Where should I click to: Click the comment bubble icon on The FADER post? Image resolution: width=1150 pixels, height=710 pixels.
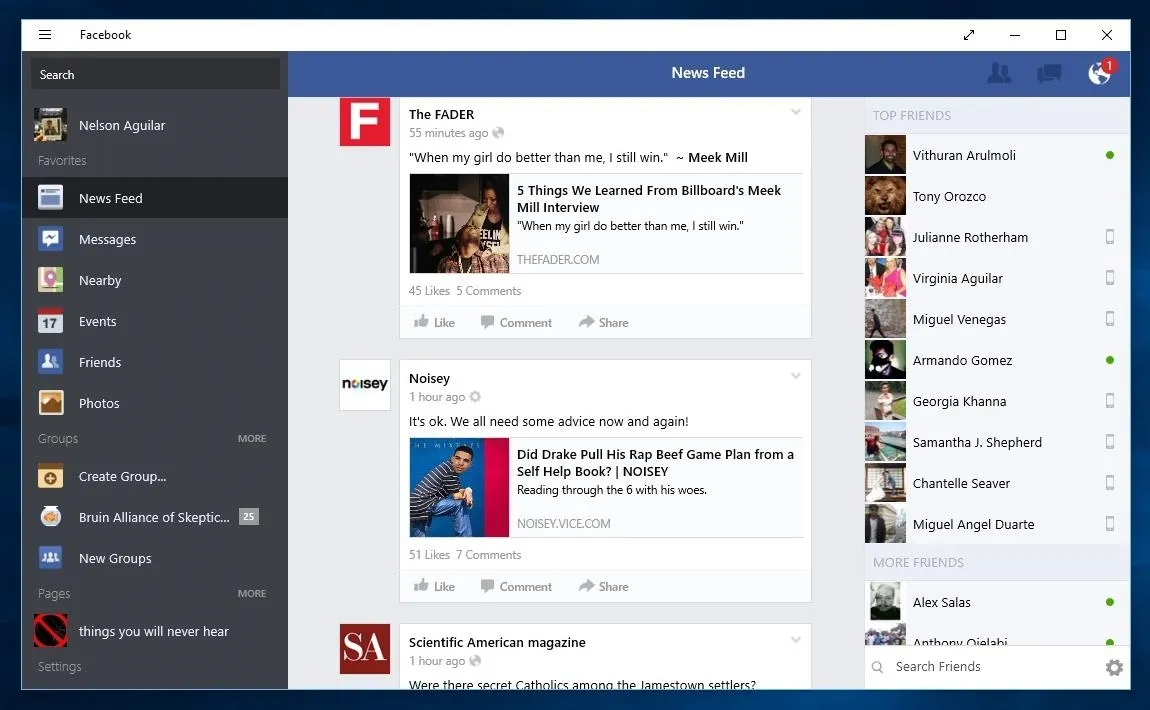pos(487,322)
